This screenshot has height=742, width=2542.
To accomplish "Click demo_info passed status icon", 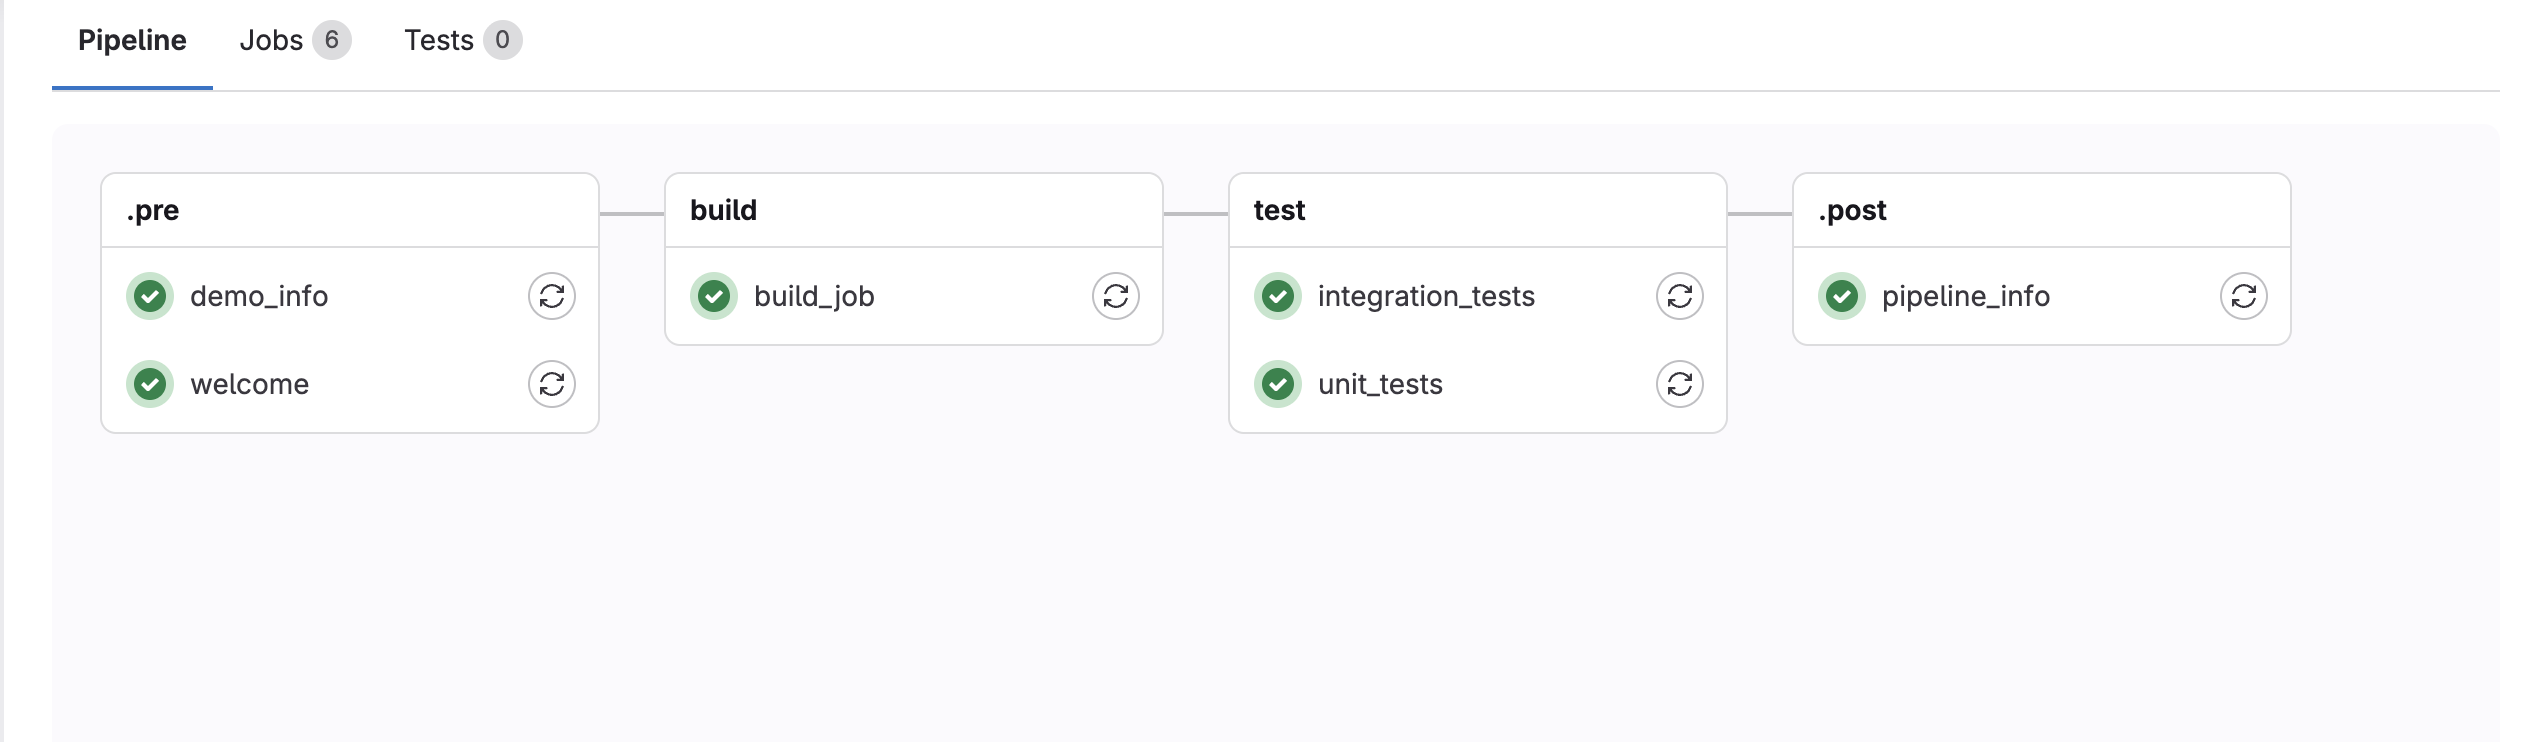I will pyautogui.click(x=150, y=296).
